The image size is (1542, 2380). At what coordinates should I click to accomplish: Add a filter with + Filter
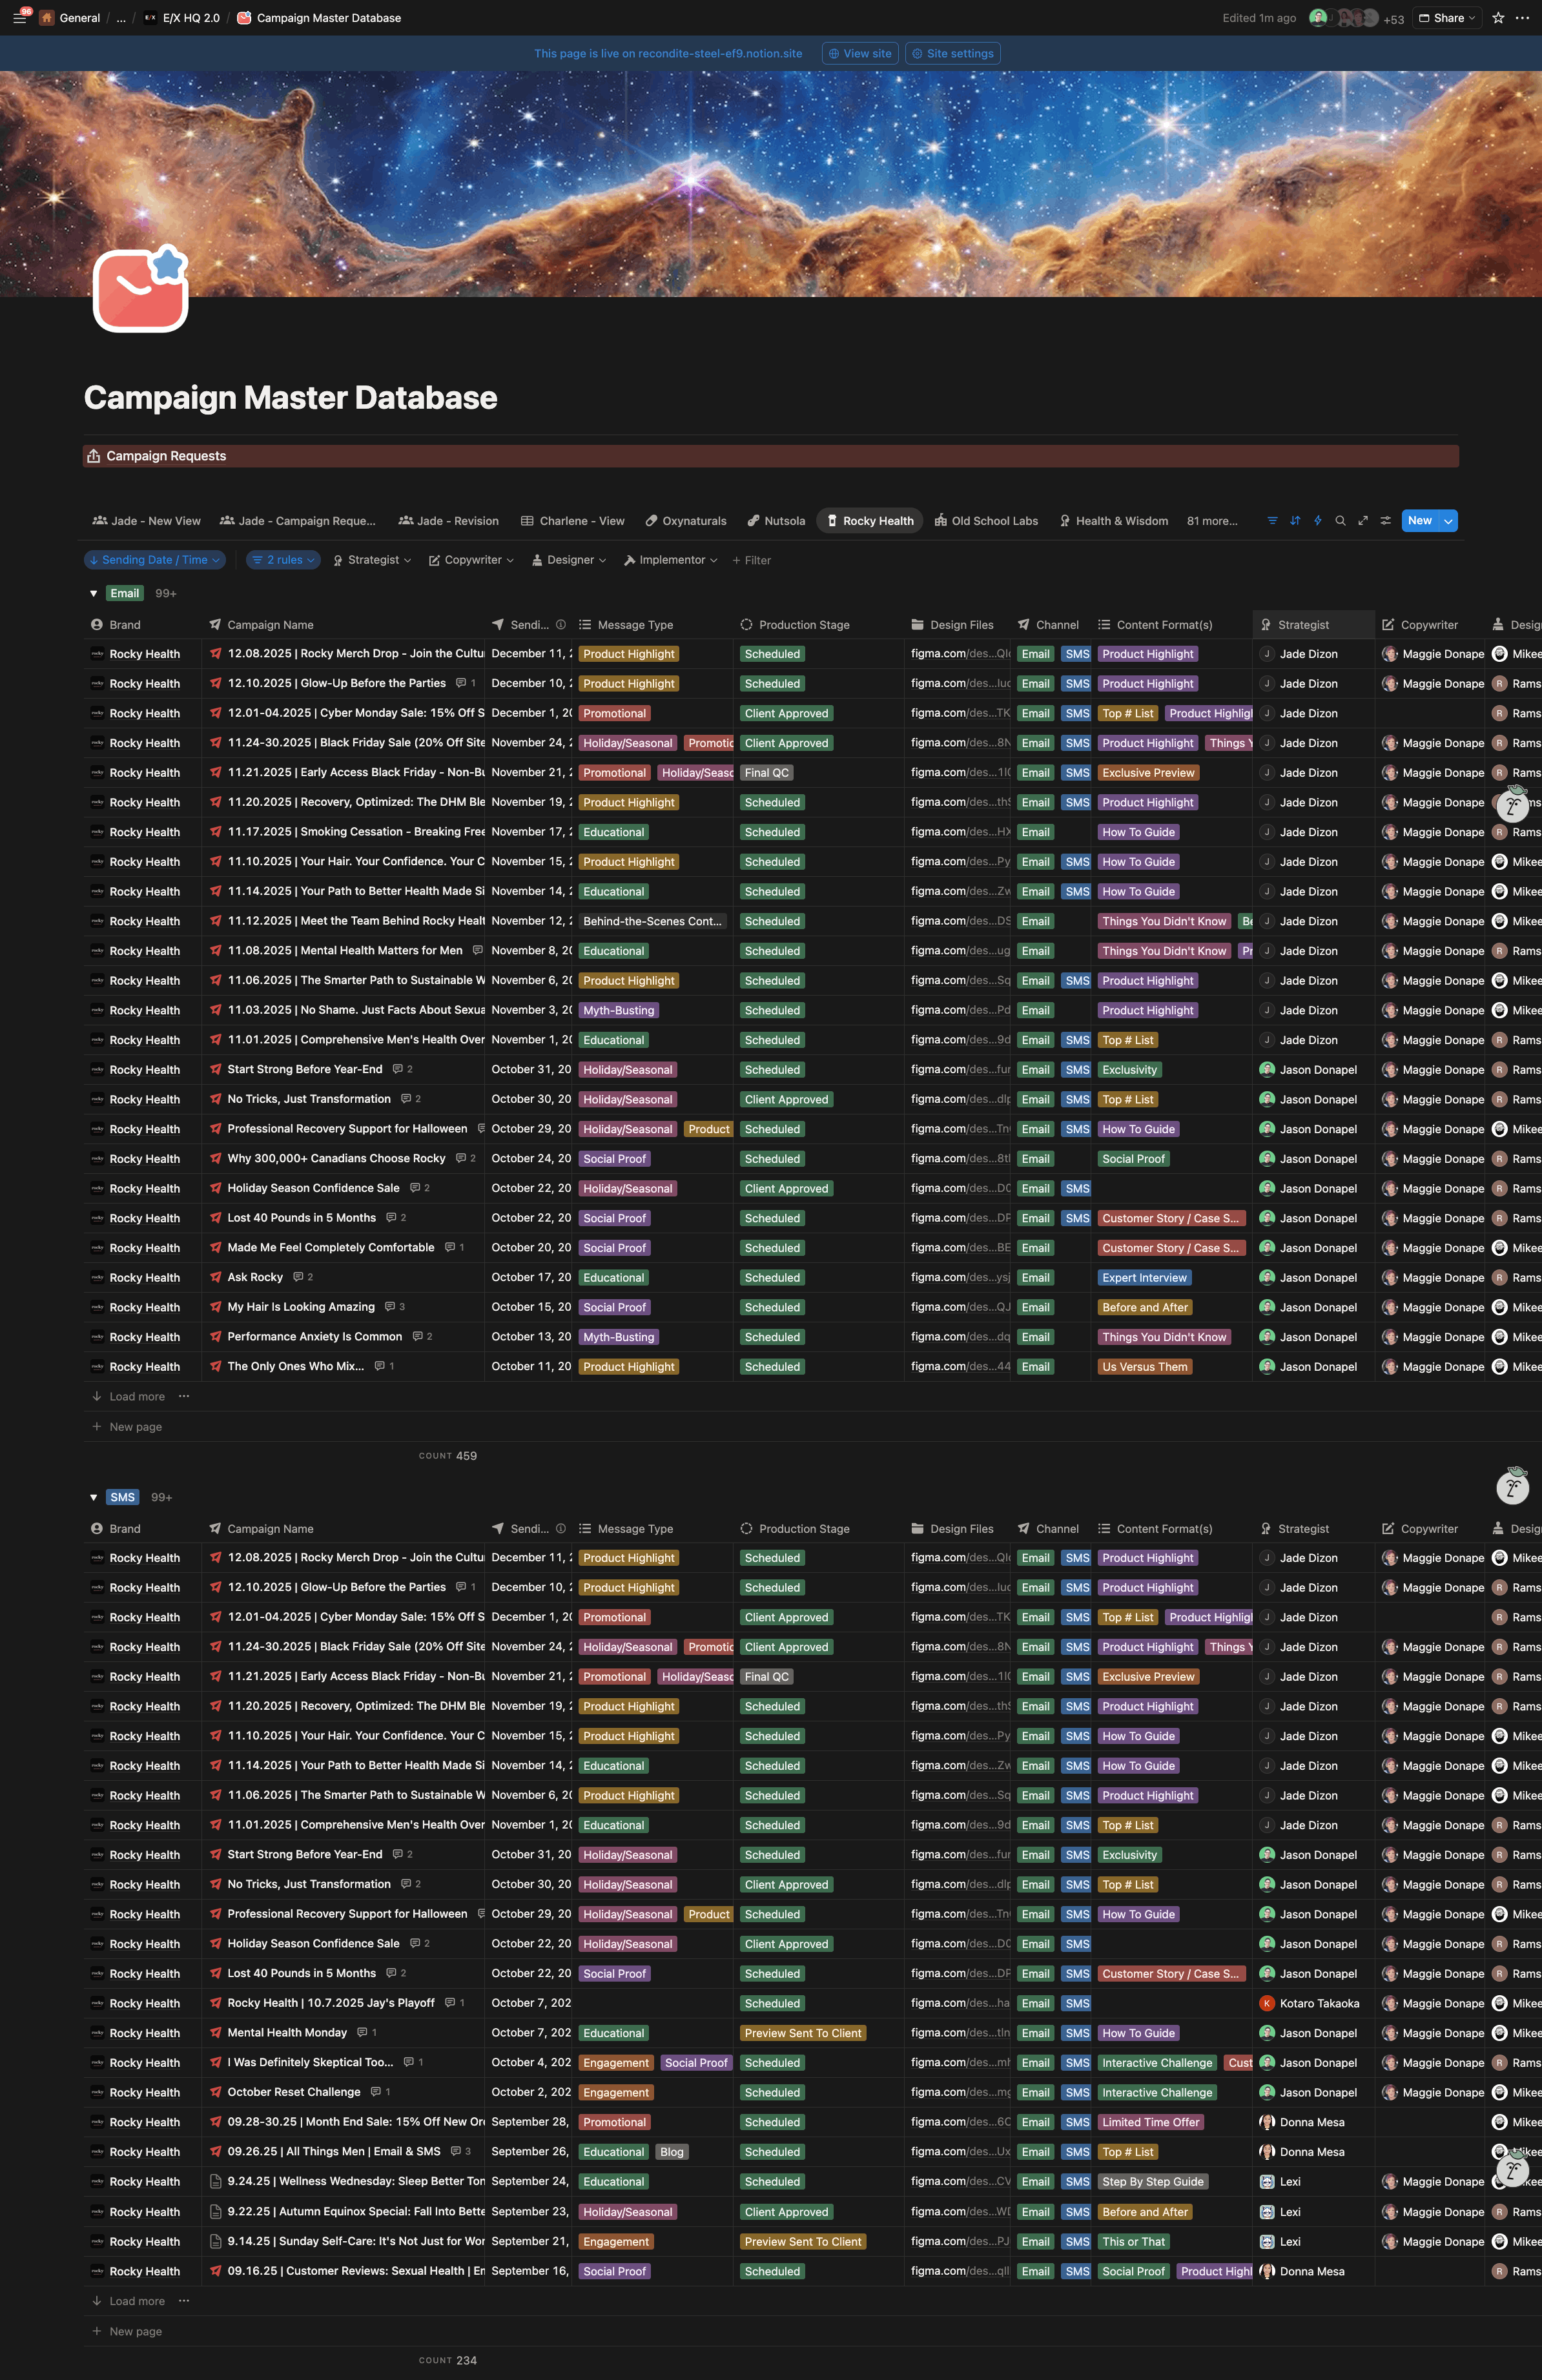[x=752, y=560]
